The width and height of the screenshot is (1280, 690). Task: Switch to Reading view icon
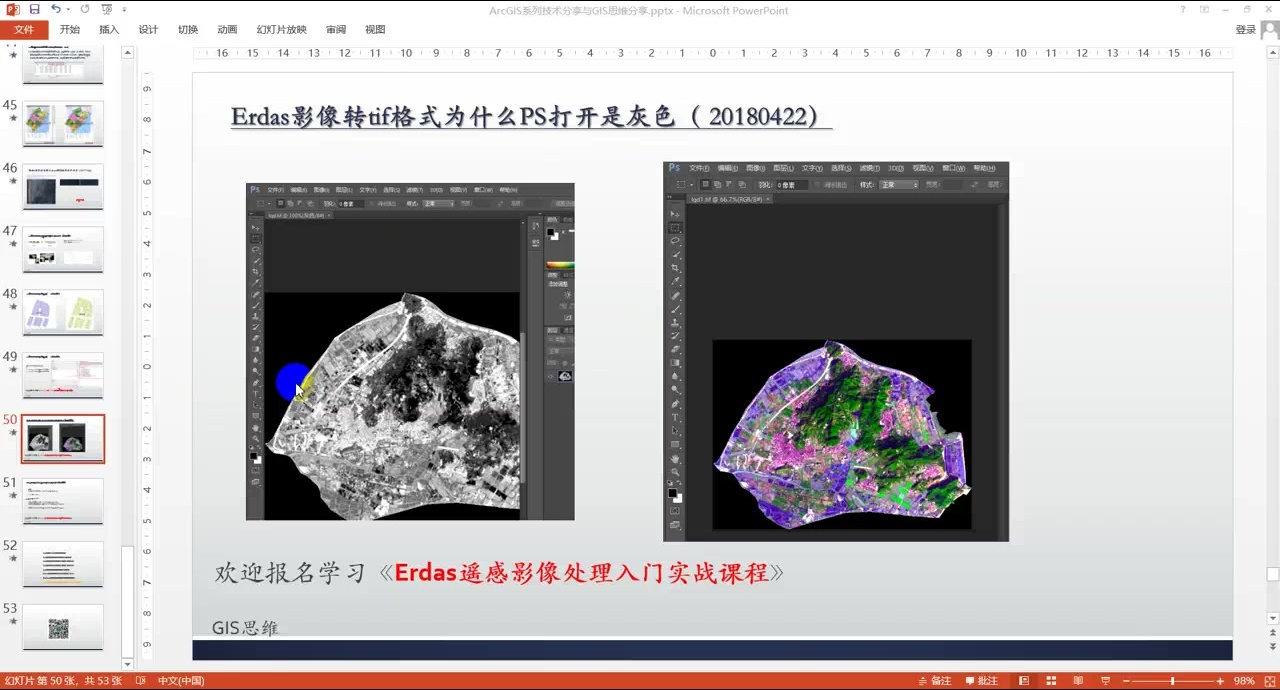1079,681
